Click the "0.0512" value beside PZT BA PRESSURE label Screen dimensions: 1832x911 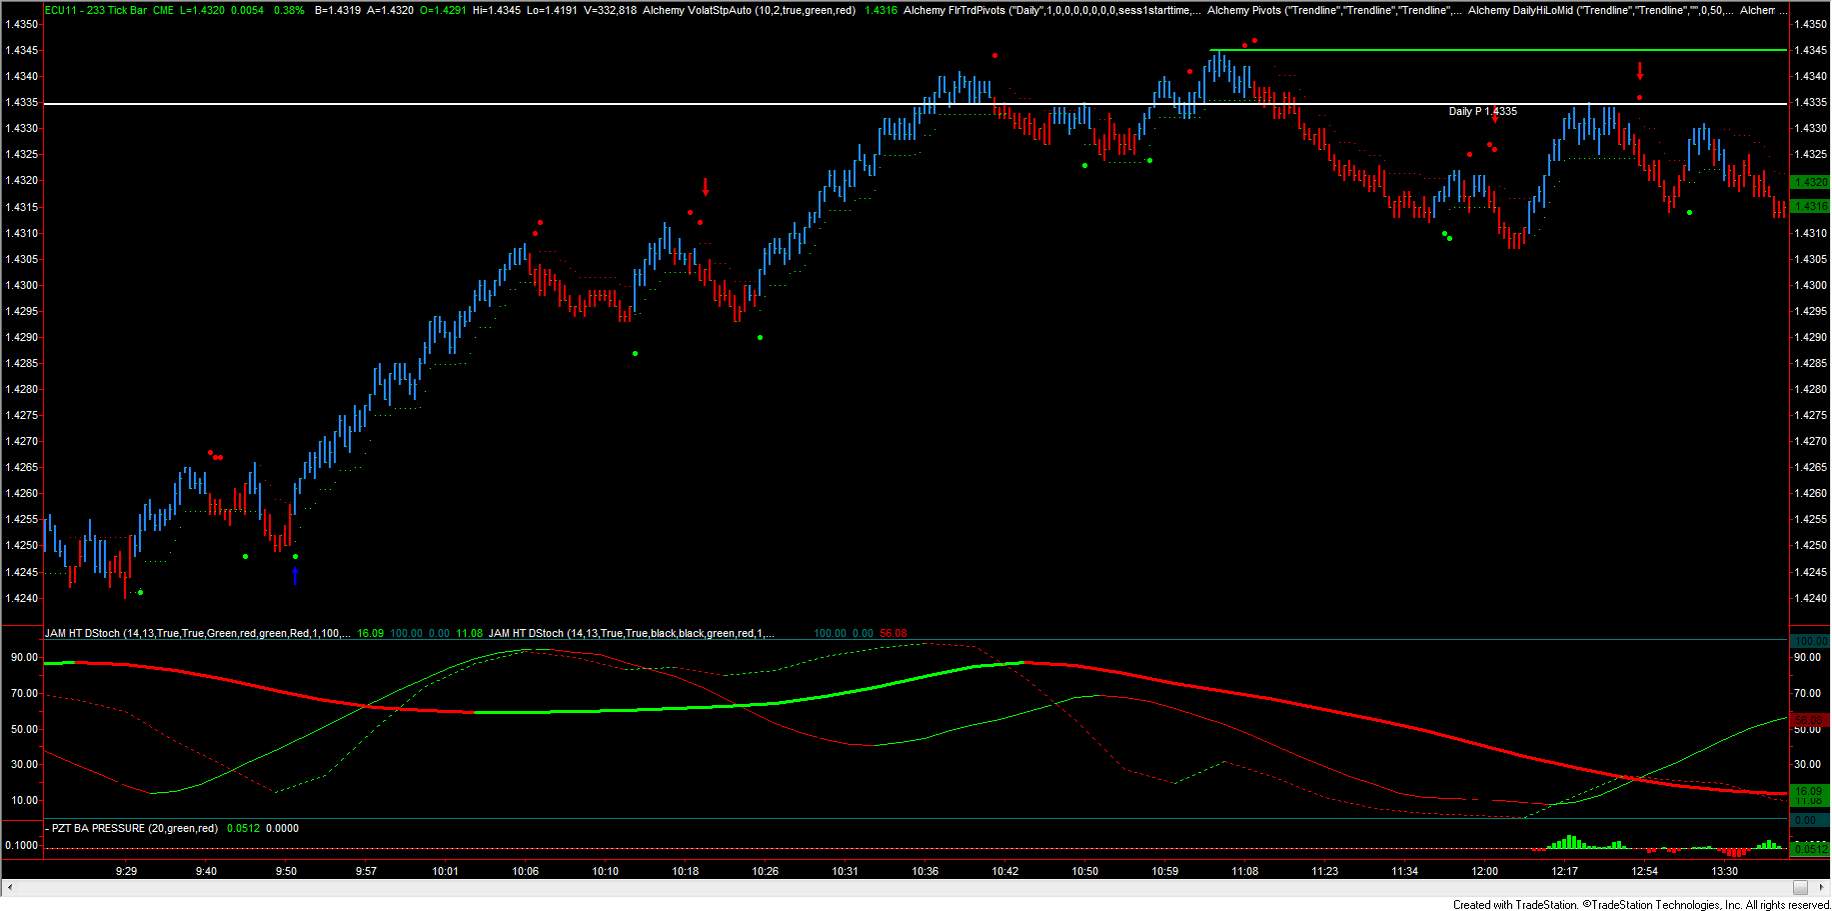coord(243,828)
